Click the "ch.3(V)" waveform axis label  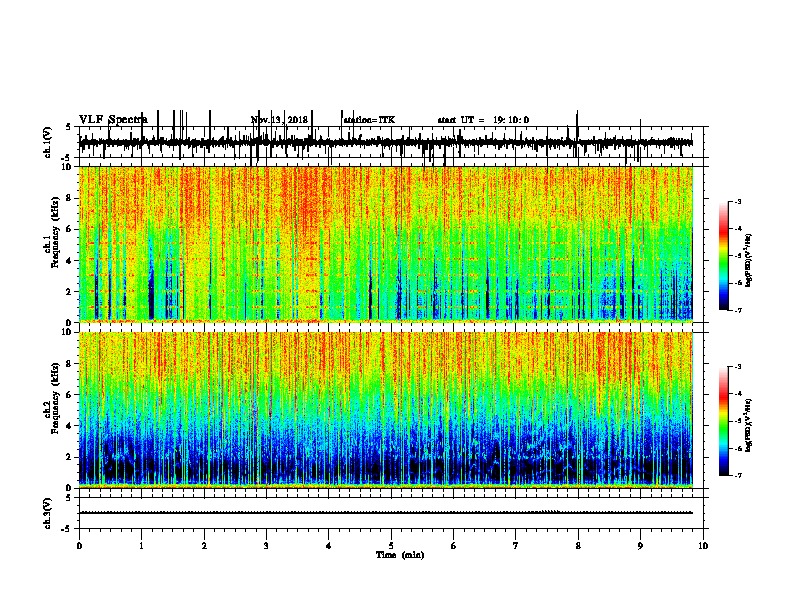click(x=47, y=513)
